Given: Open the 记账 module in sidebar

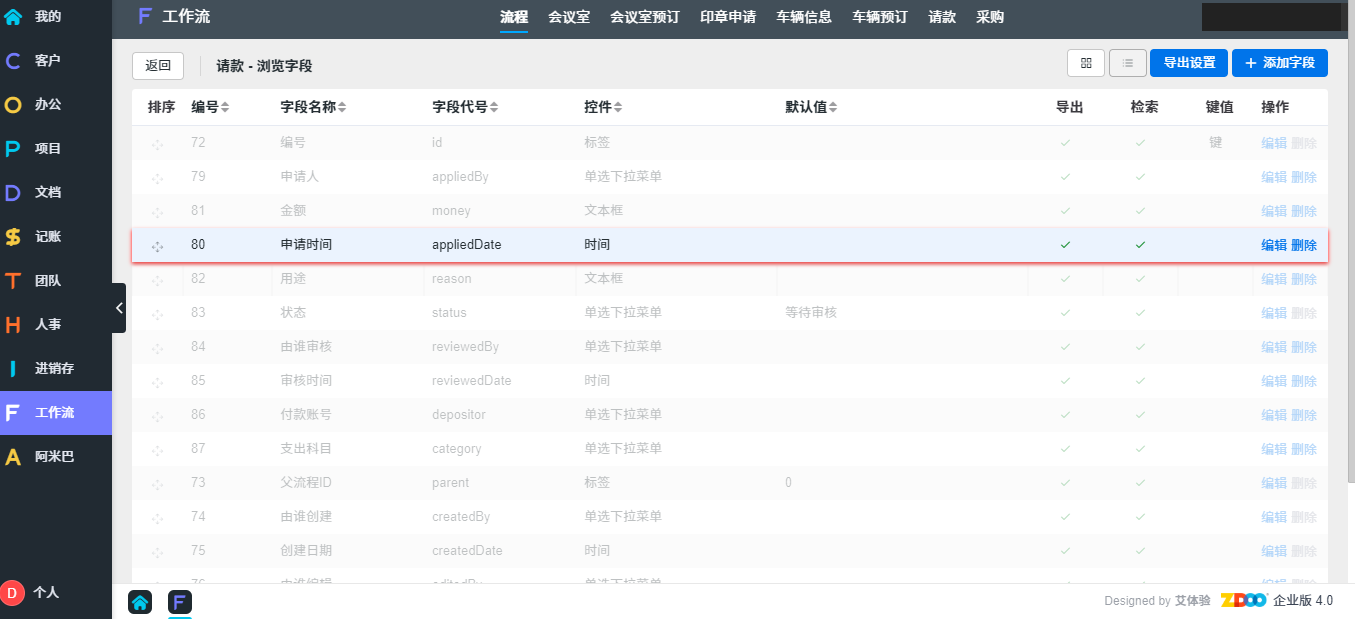Looking at the screenshot, I should 56,236.
